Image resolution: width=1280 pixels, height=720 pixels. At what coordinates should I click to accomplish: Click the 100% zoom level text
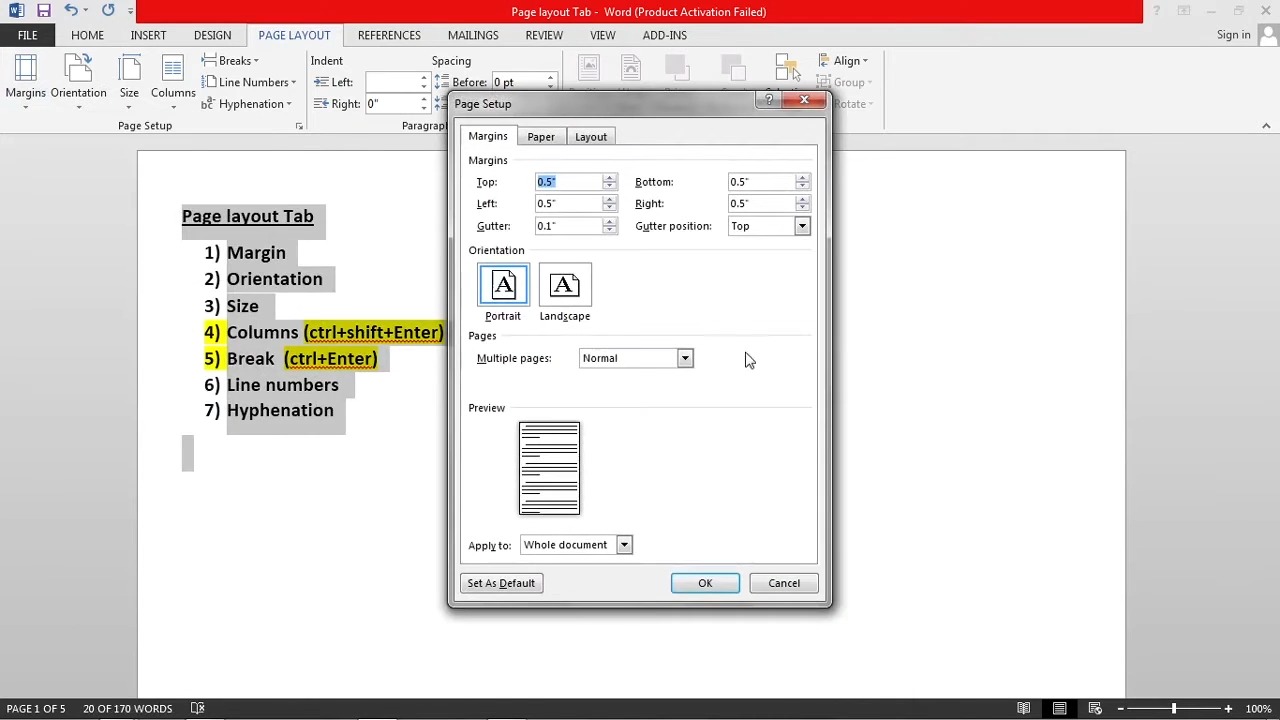(1258, 709)
